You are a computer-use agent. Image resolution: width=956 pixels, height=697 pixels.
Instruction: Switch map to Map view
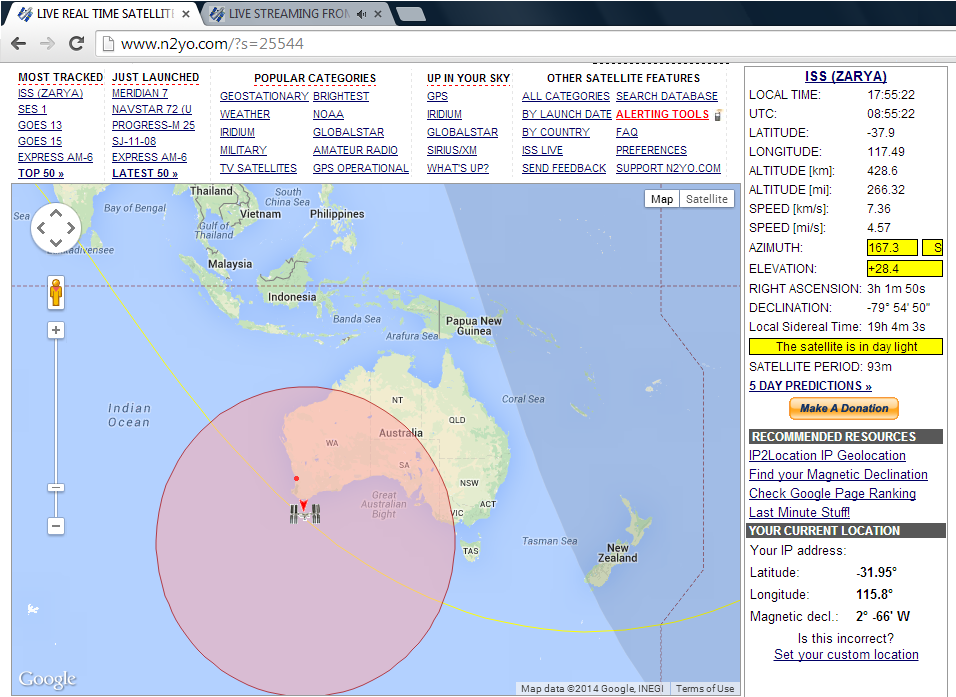[662, 199]
